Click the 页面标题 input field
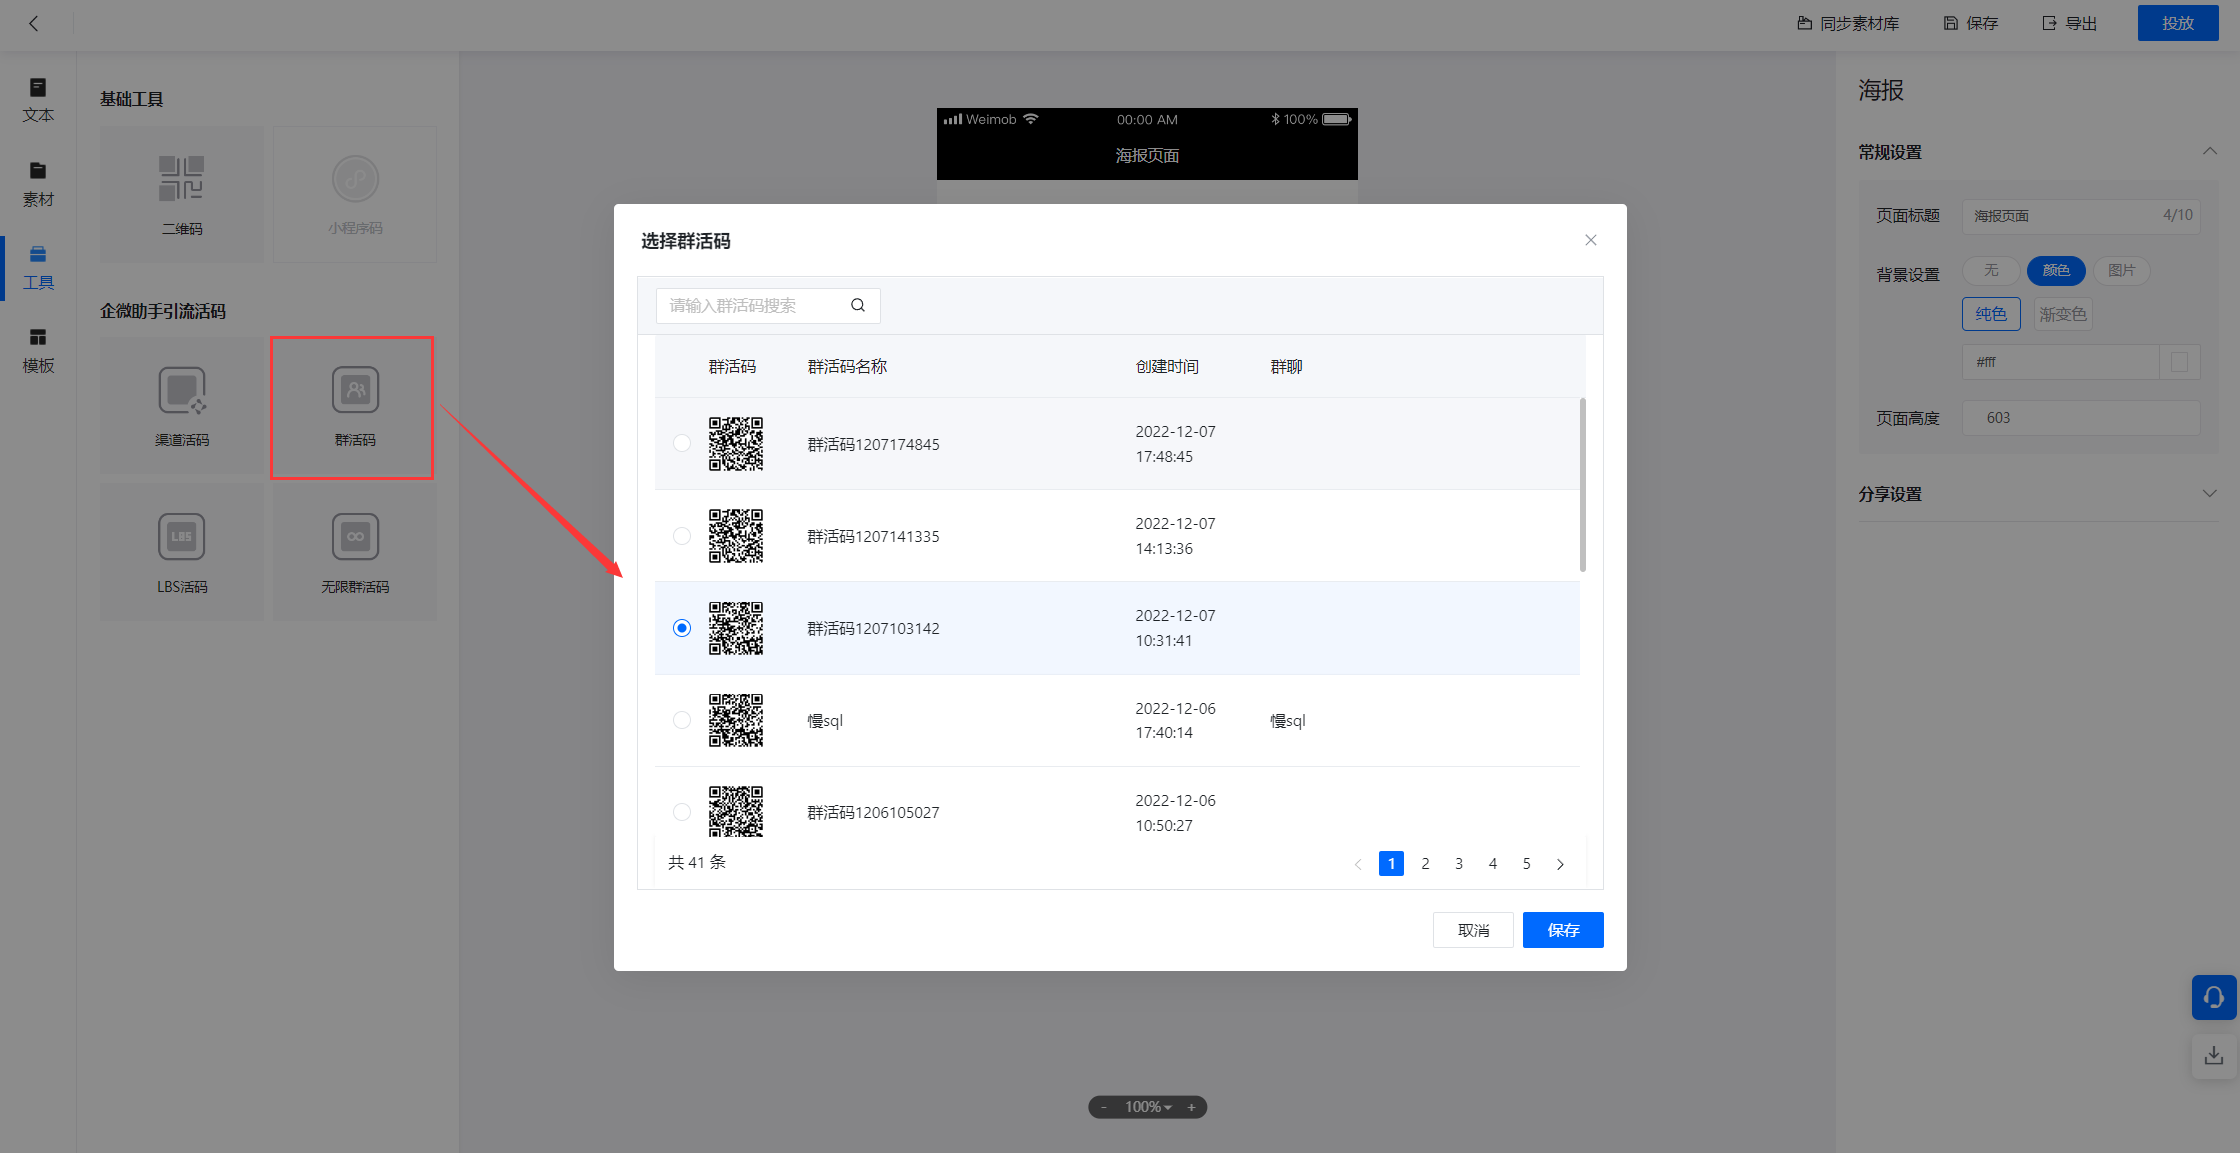This screenshot has height=1153, width=2240. pyautogui.click(x=2080, y=215)
